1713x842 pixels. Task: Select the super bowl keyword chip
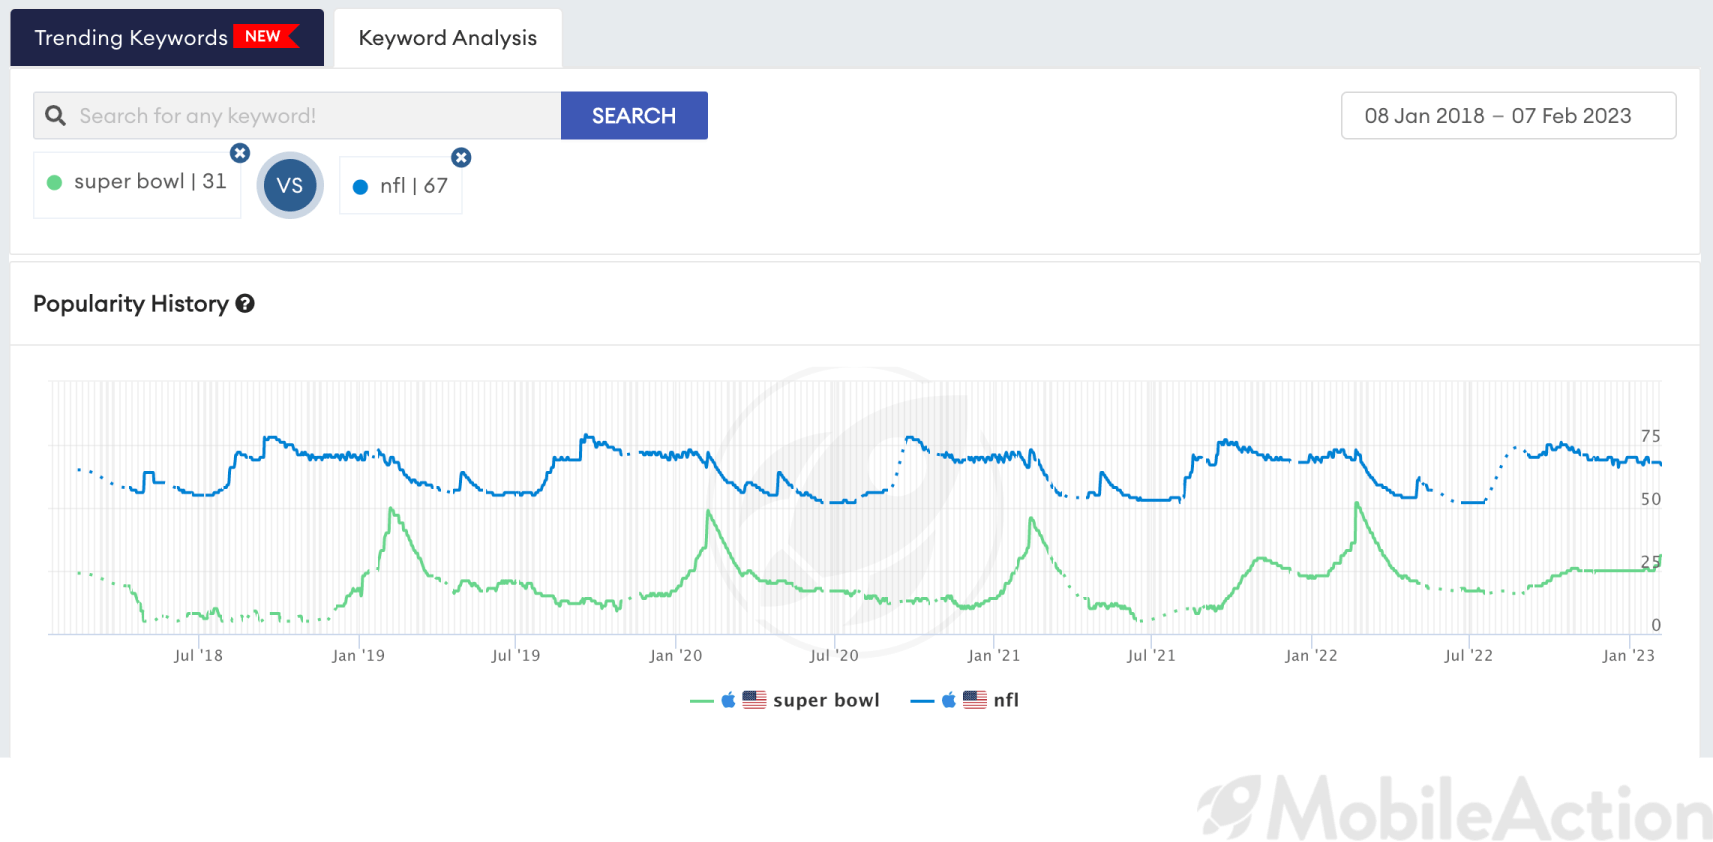point(137,185)
